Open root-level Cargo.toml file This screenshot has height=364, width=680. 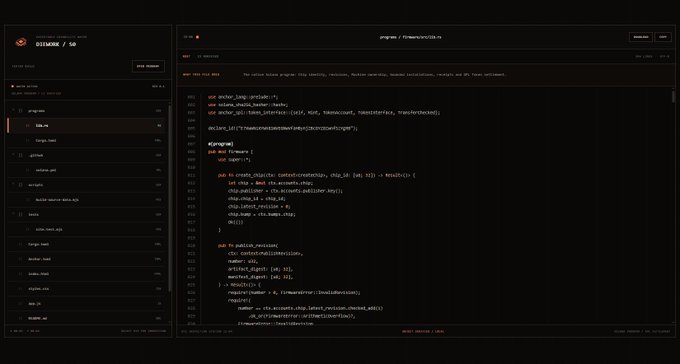point(87,244)
